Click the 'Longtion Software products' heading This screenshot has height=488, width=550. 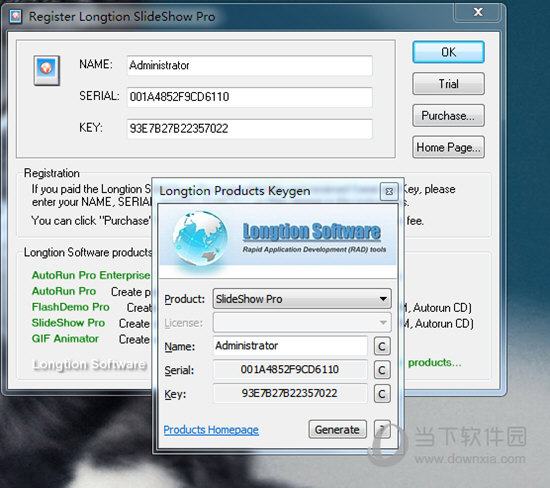pyautogui.click(x=88, y=252)
